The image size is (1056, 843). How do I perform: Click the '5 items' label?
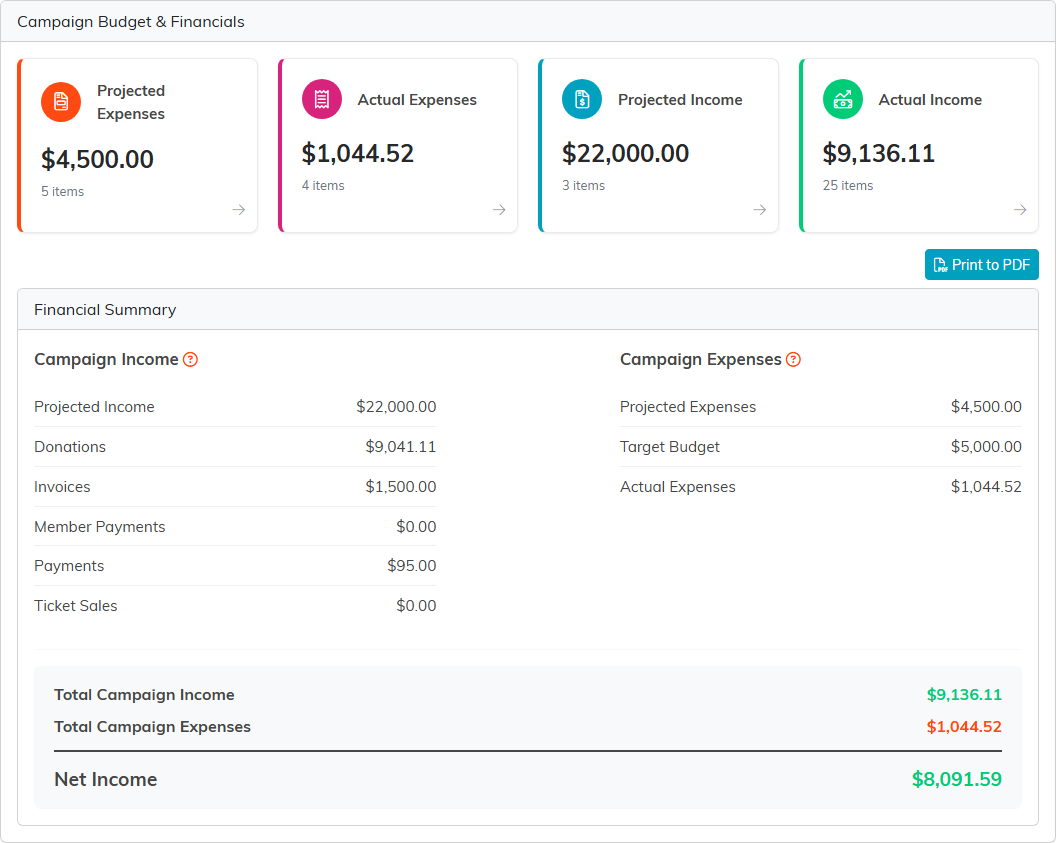(x=63, y=192)
